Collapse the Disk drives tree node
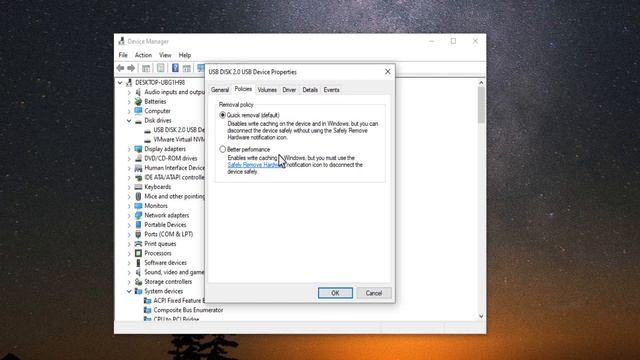This screenshot has width=640, height=360. pyautogui.click(x=129, y=121)
